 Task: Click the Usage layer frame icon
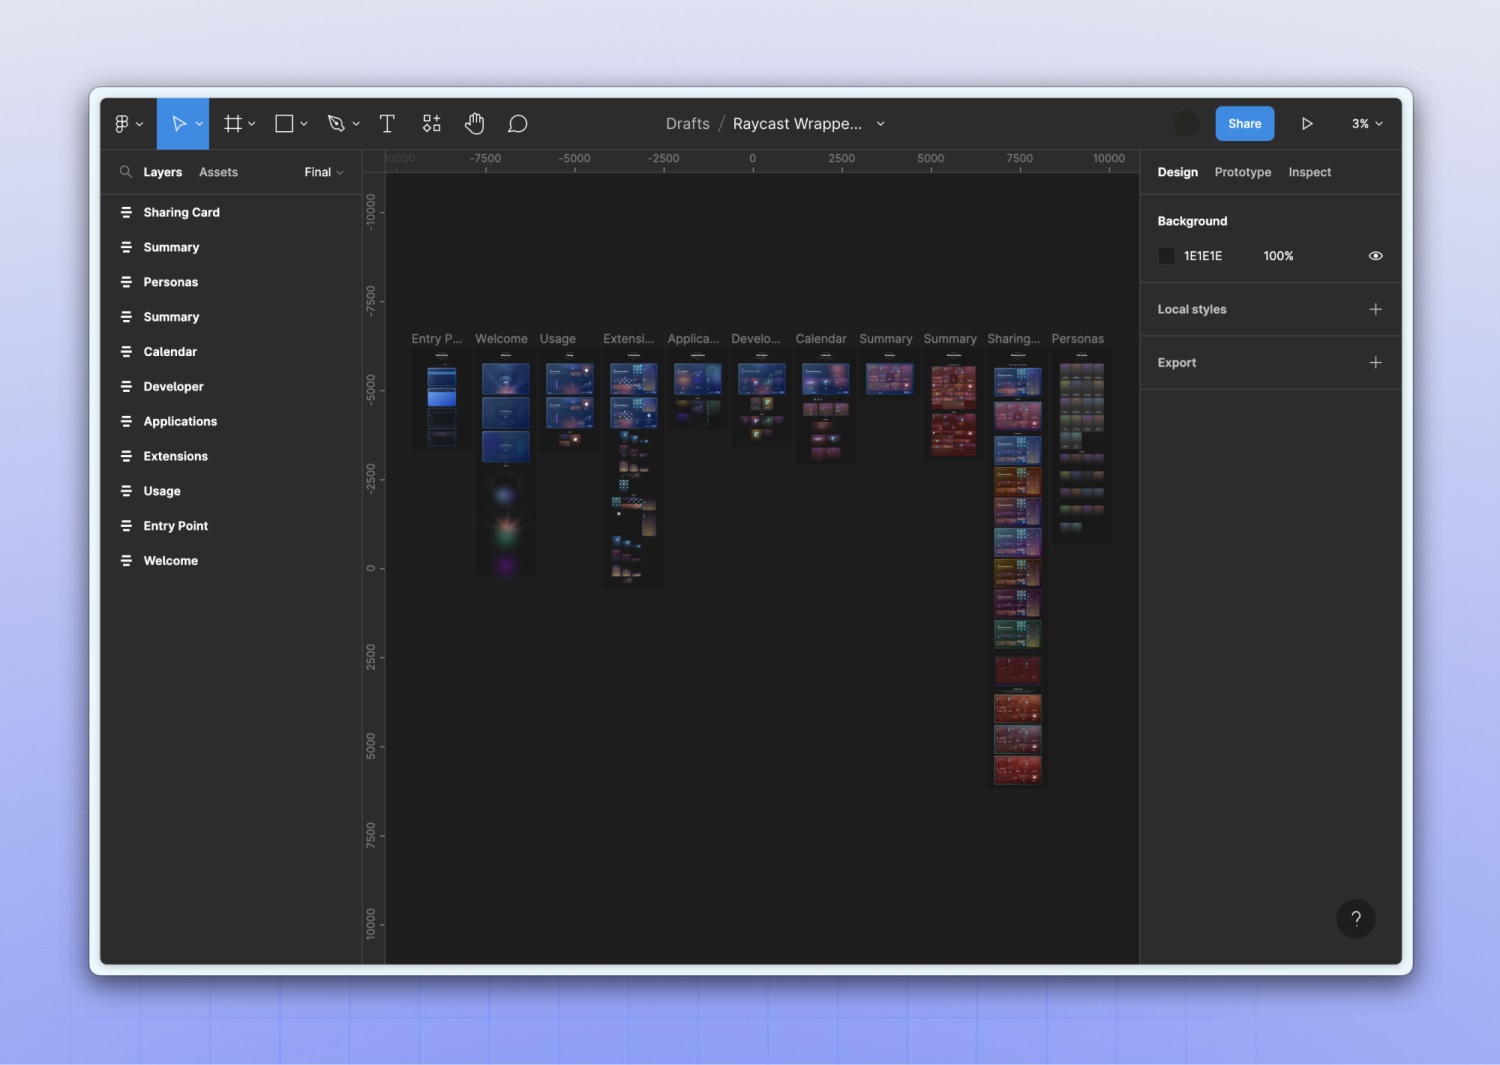pyautogui.click(x=126, y=491)
